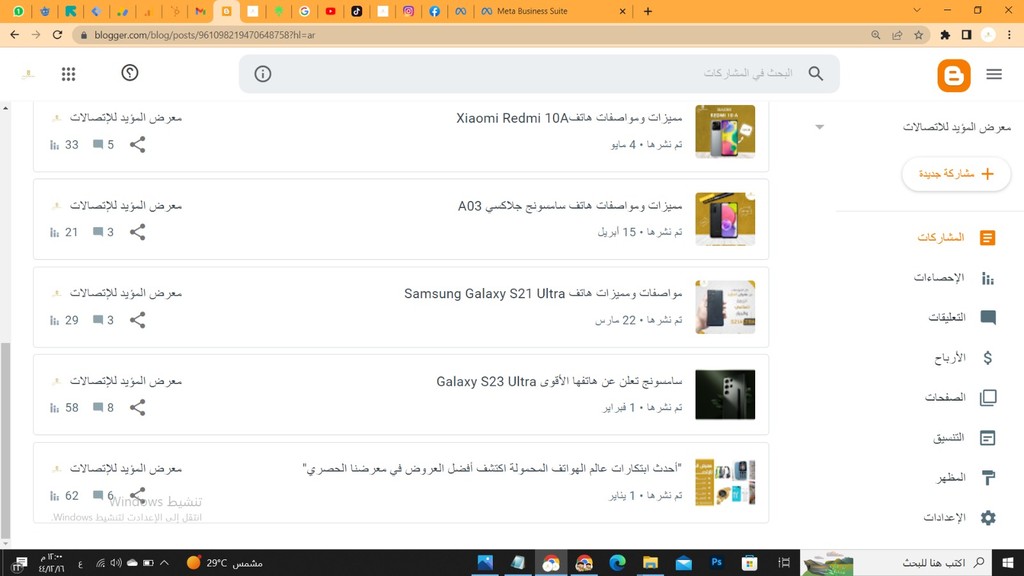1024x576 pixels.
Task: Create a new post with مشاركة جديدة
Action: coord(956,174)
